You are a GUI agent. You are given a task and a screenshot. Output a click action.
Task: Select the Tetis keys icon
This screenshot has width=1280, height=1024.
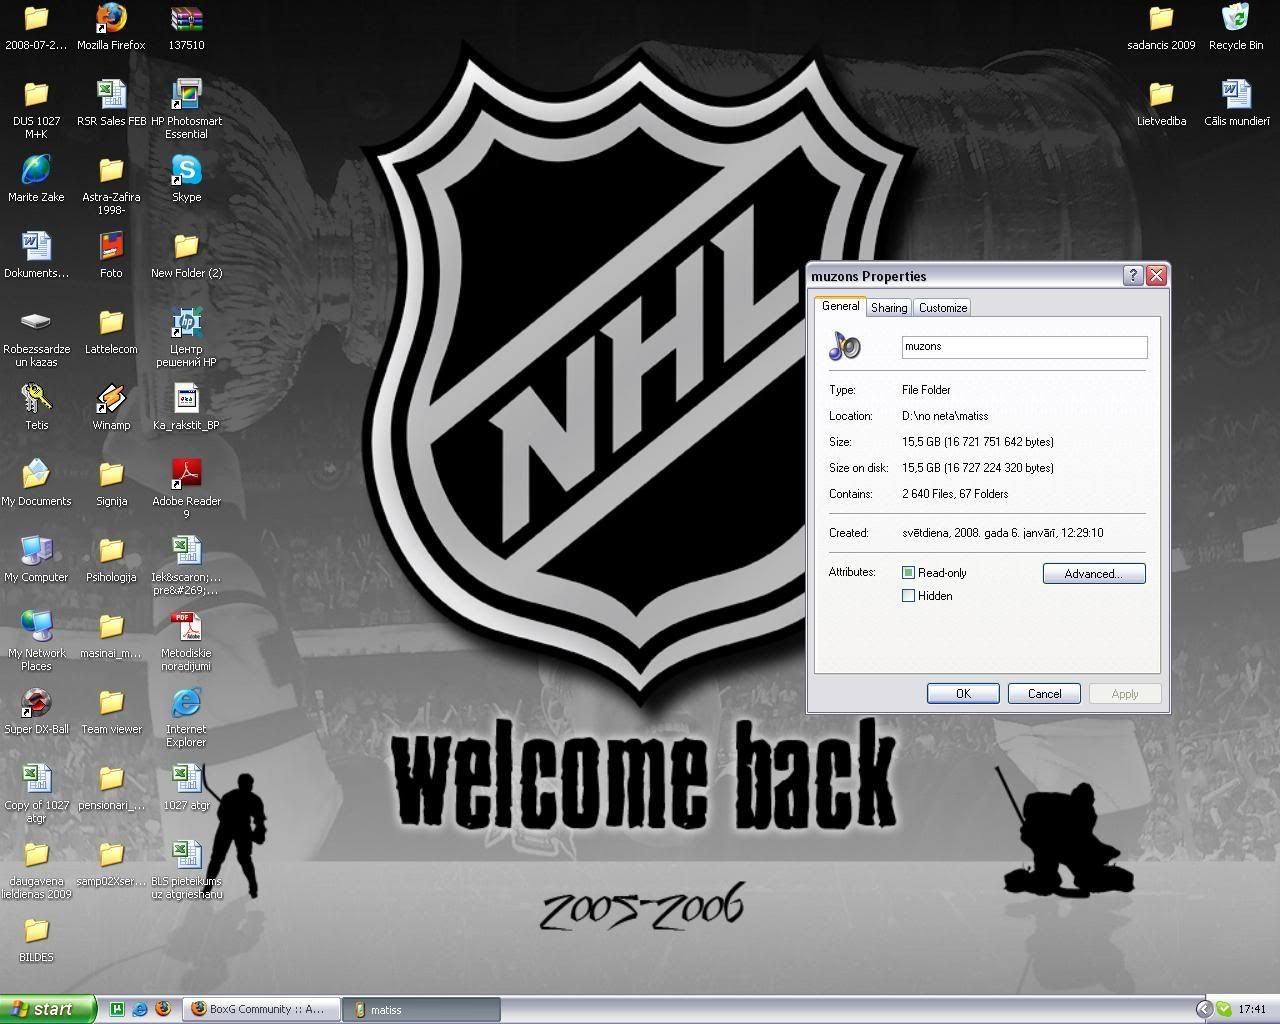36,407
